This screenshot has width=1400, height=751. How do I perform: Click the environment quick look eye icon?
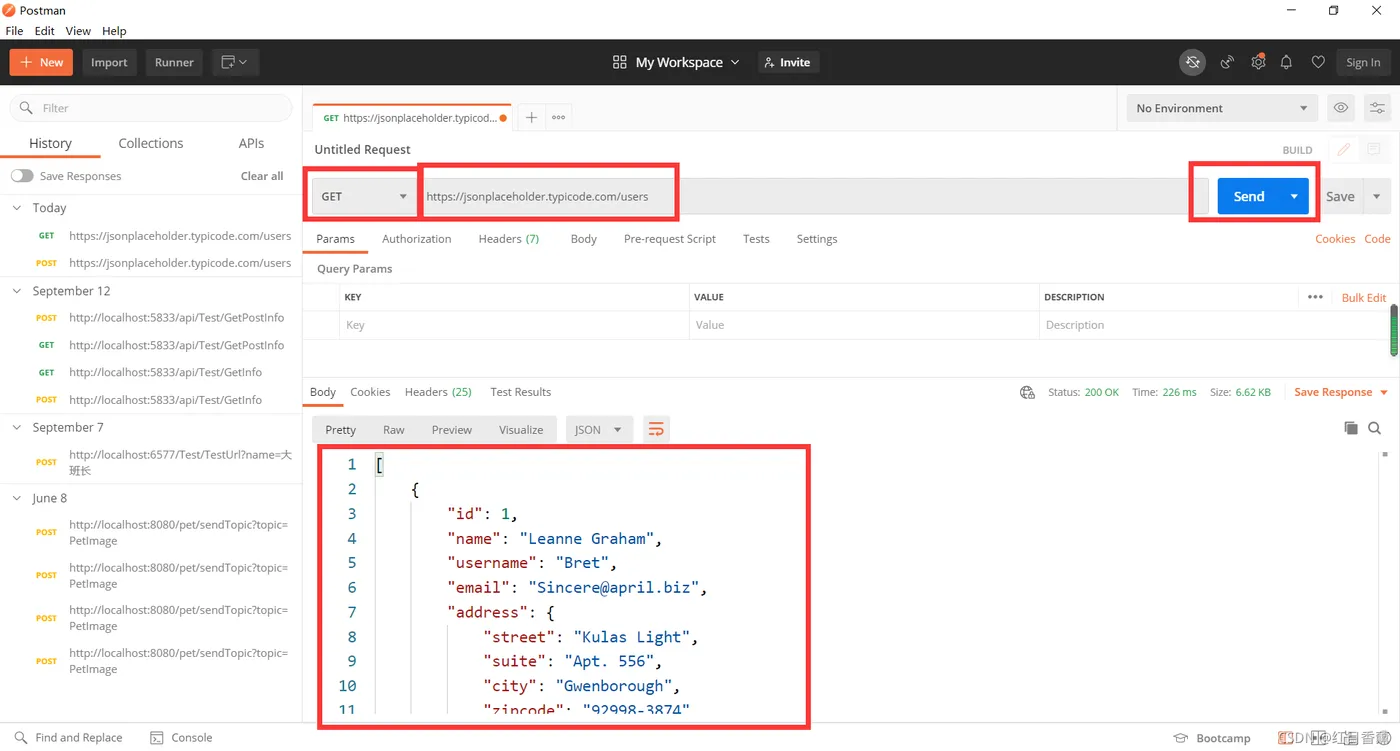1341,108
